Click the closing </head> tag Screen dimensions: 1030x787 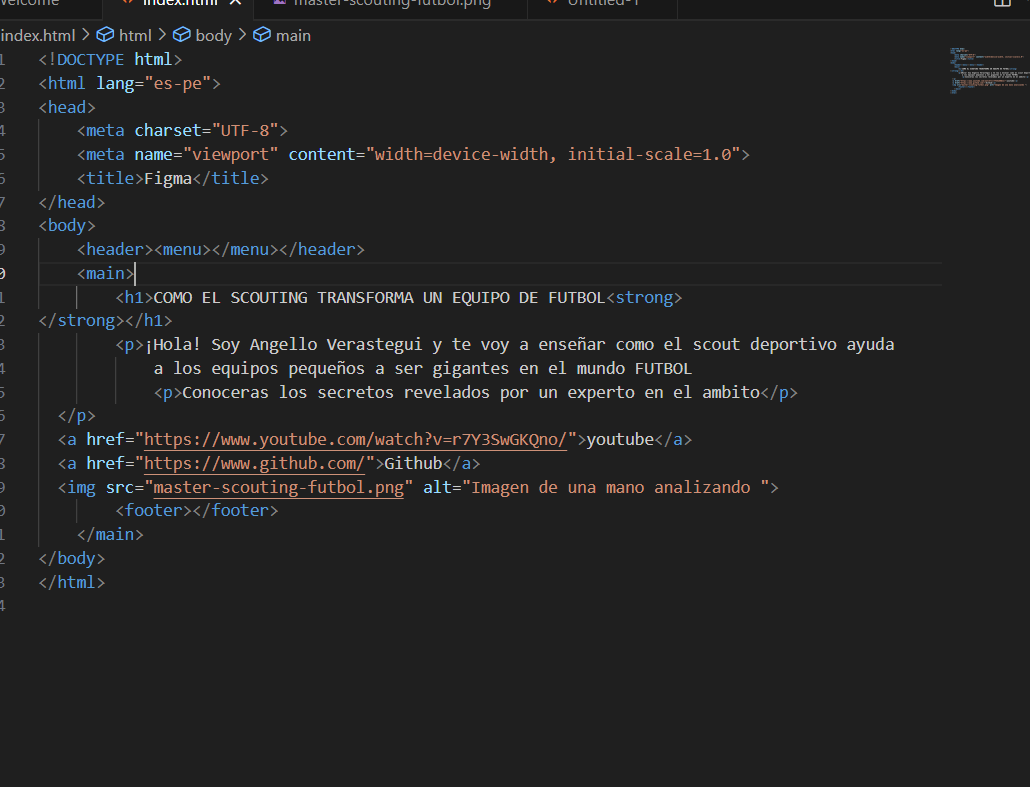coord(72,202)
